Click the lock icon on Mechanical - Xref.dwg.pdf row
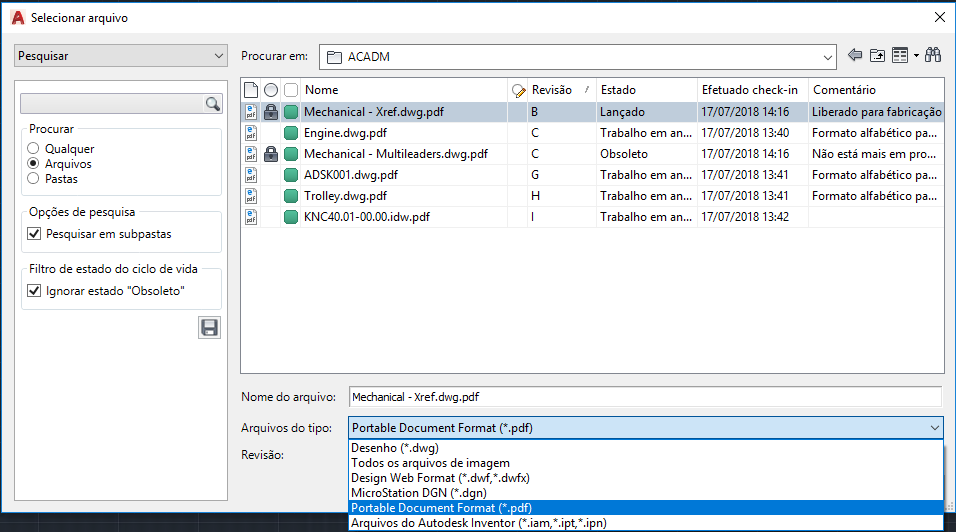Viewport: 956px width, 532px height. (x=271, y=112)
